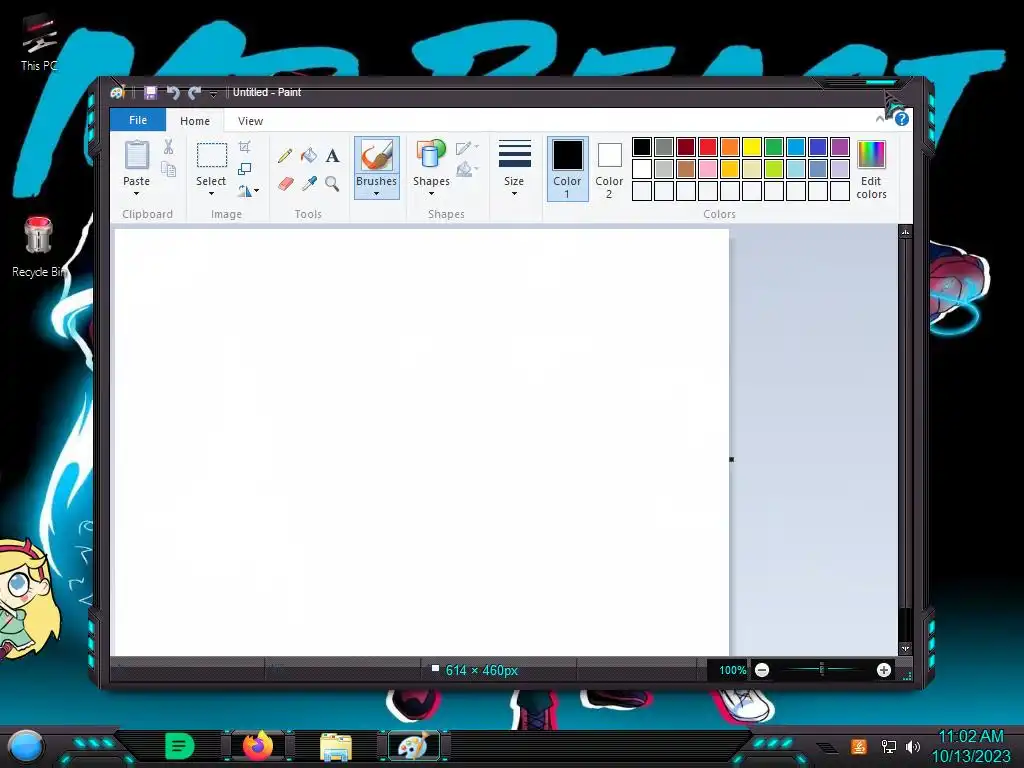Screen dimensions: 1024x768
Task: Open the Rotate or flip dropdown
Action: [x=248, y=191]
